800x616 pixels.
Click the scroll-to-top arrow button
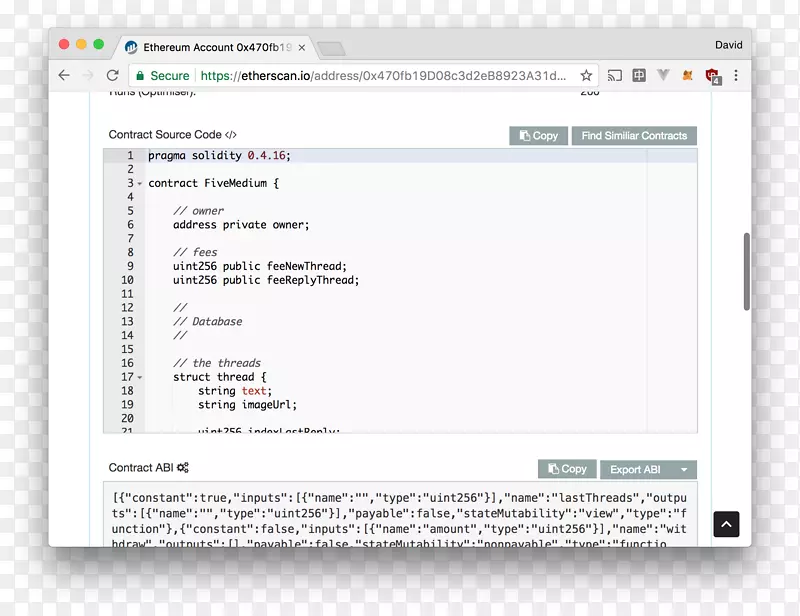pyautogui.click(x=727, y=524)
